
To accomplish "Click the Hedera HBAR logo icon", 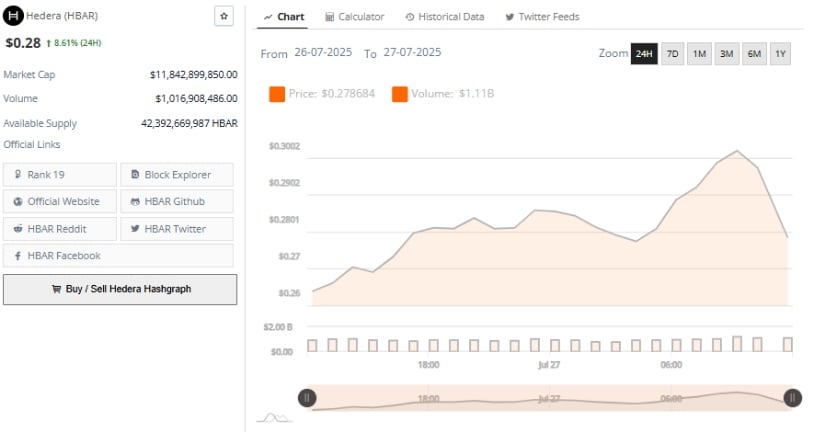I will click(13, 16).
